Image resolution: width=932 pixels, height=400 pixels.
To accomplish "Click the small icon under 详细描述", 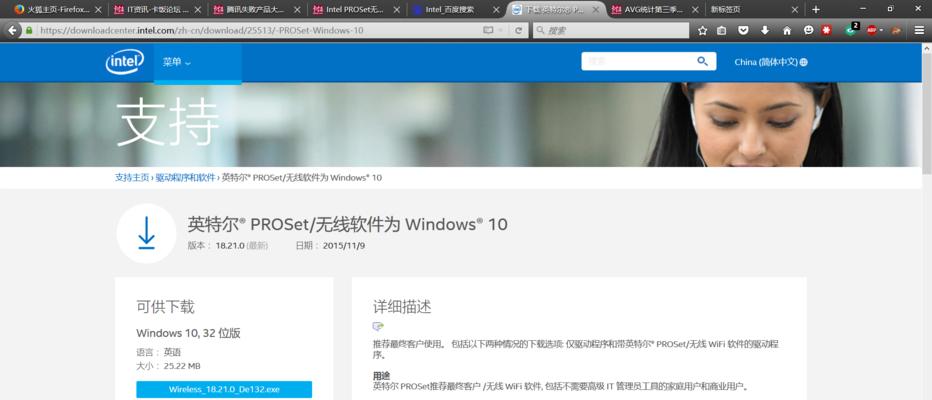I will pyautogui.click(x=378, y=326).
